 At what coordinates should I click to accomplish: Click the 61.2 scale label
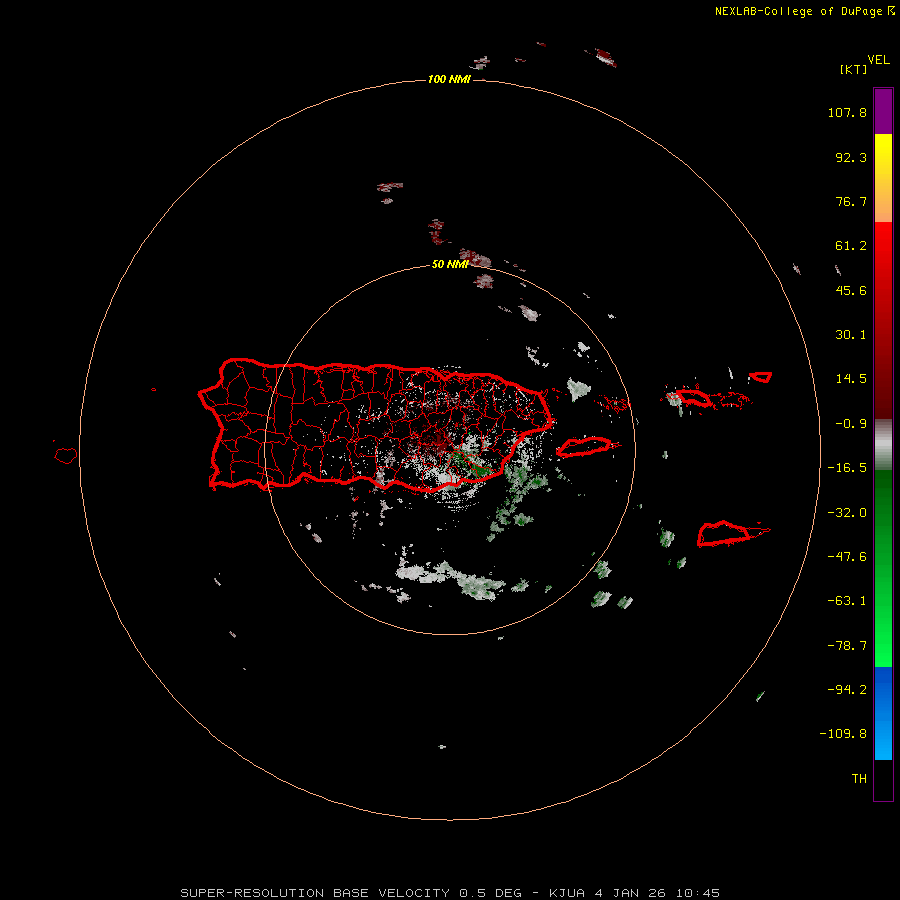[851, 246]
